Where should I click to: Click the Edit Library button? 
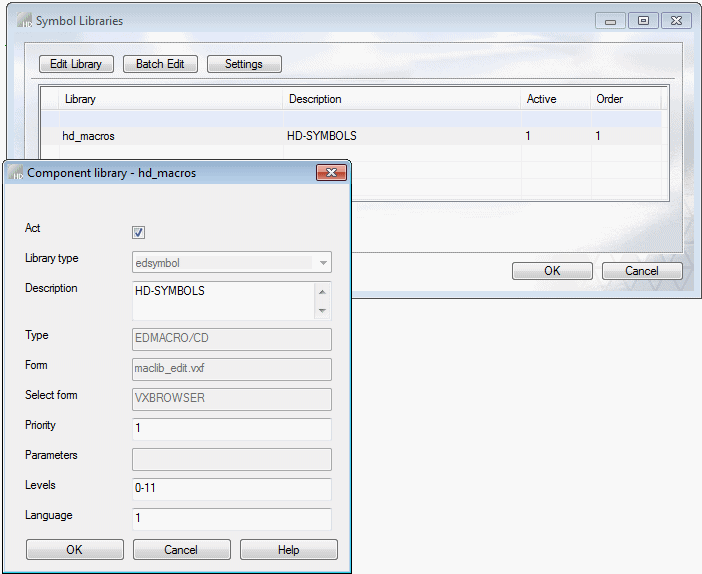pos(77,64)
